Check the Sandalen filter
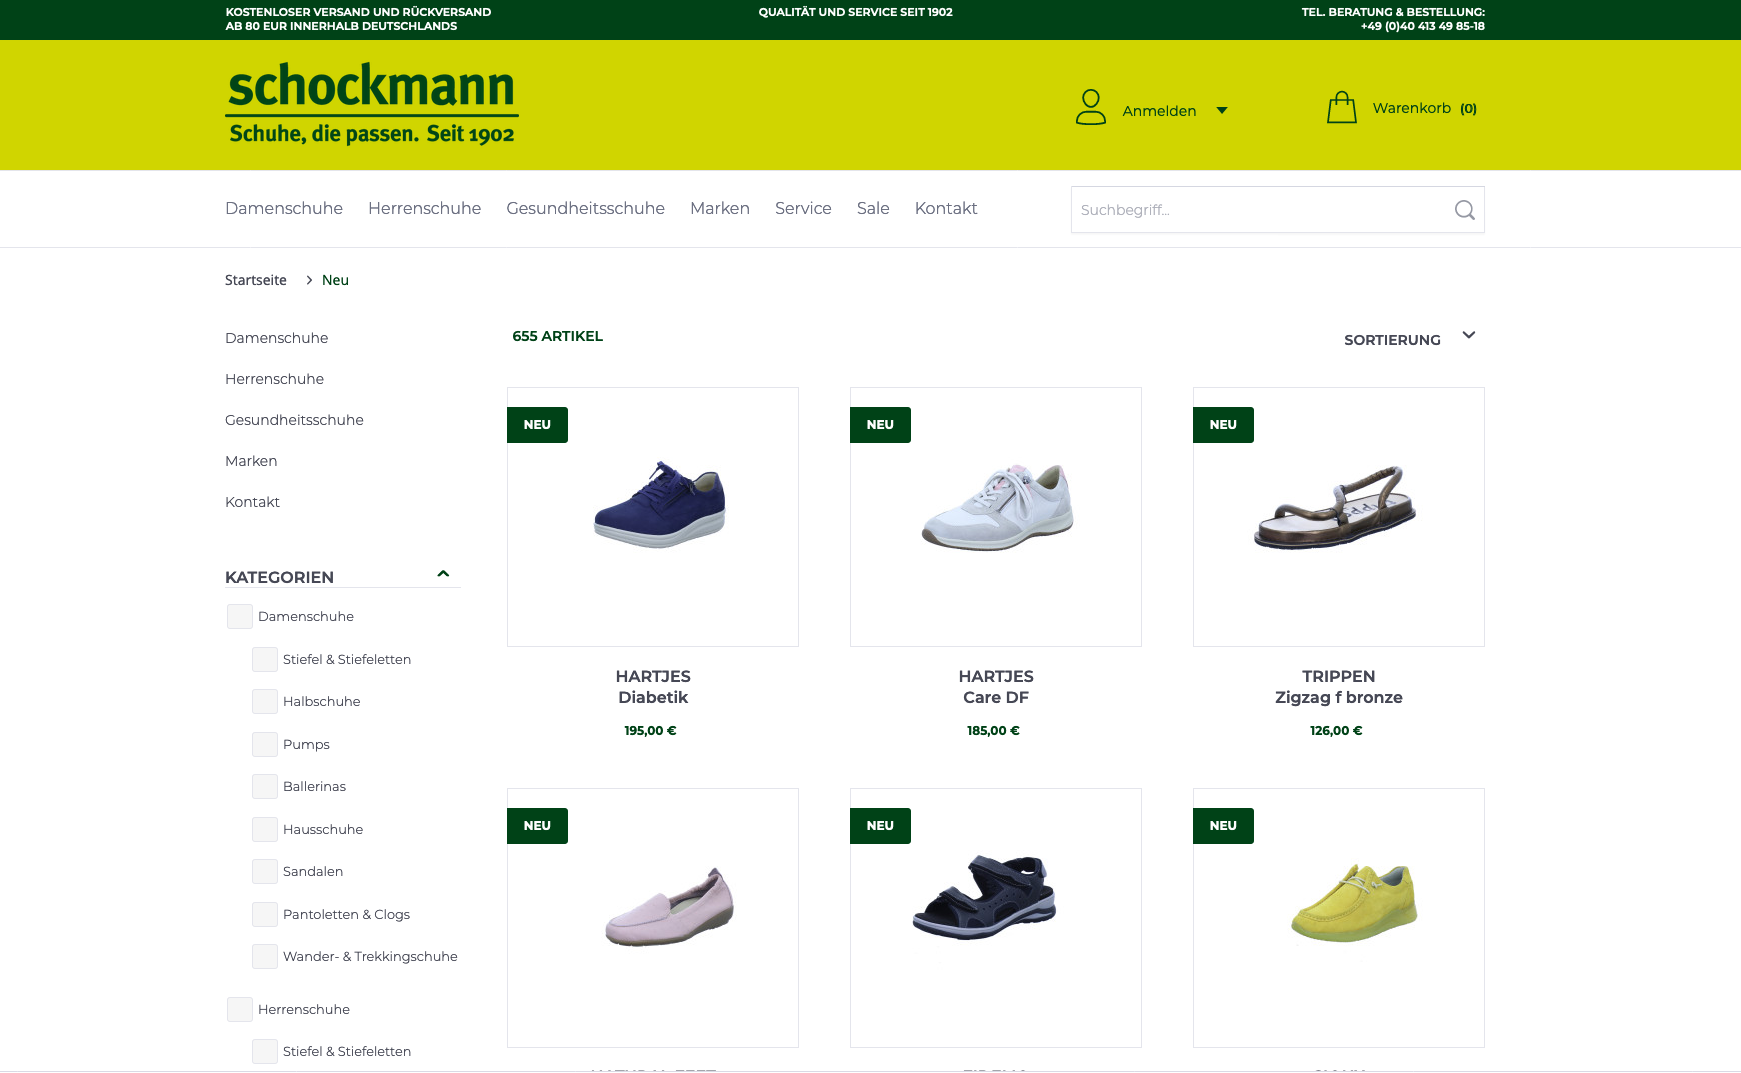The height and width of the screenshot is (1073, 1741). pos(265,872)
